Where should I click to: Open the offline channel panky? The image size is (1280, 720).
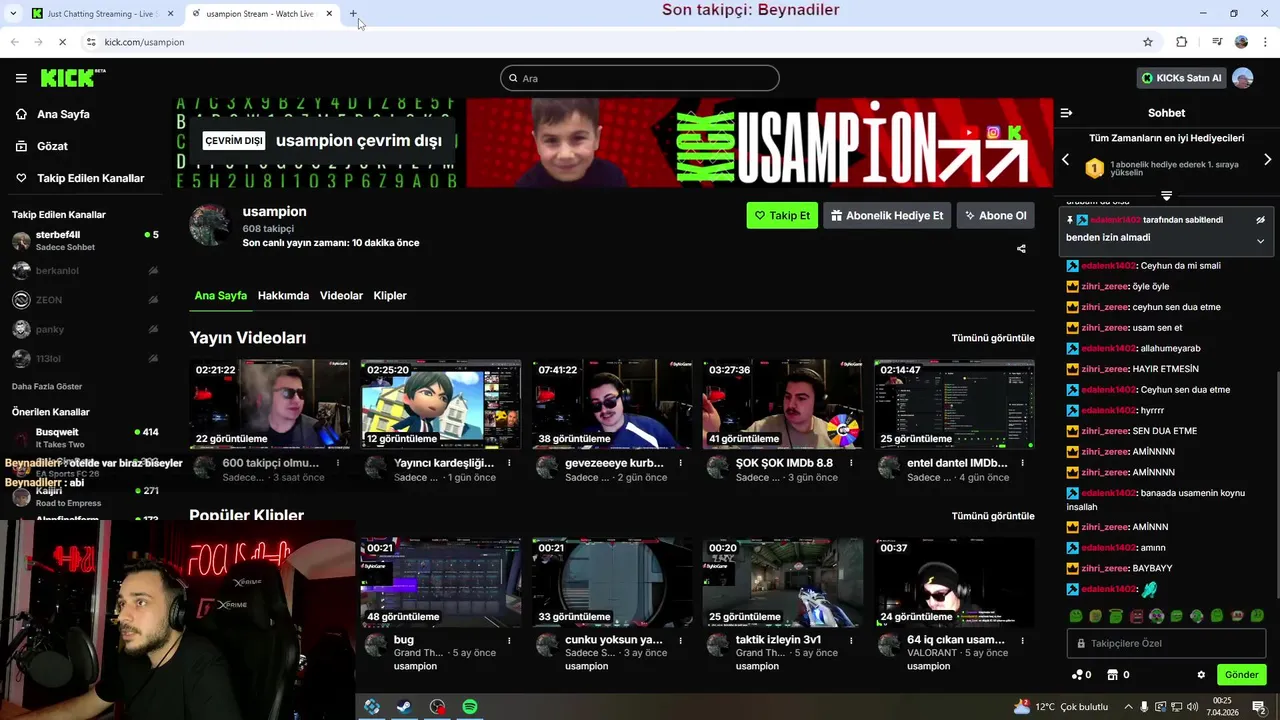point(85,329)
